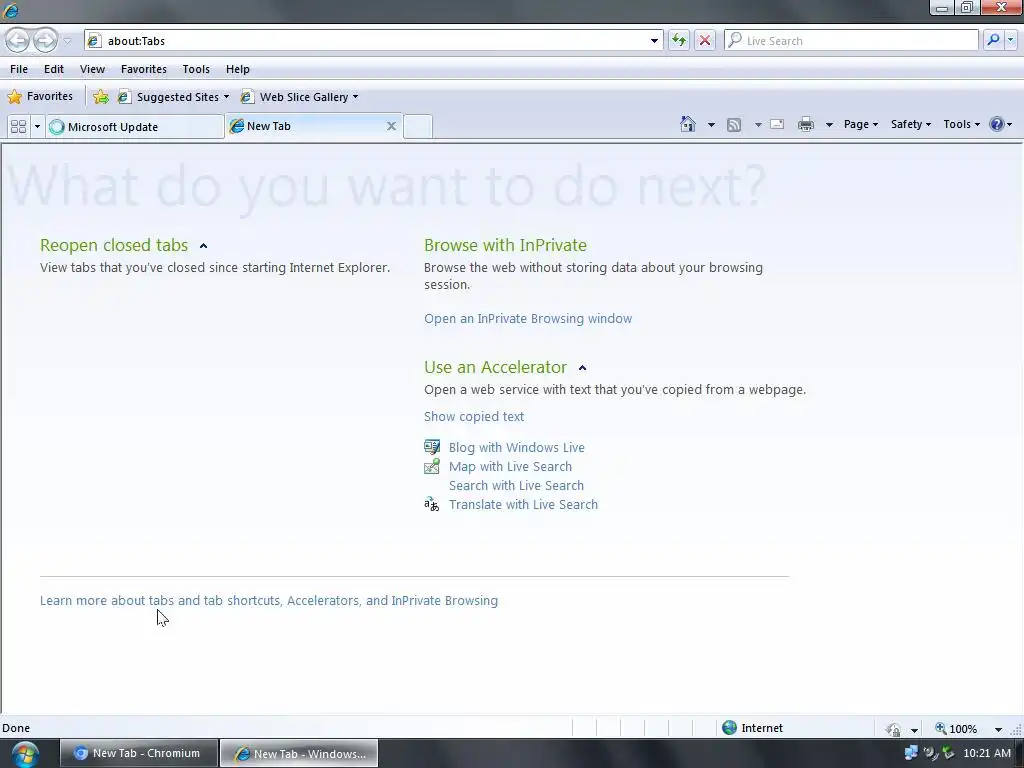Image resolution: width=1024 pixels, height=768 pixels.
Task: Switch to New Tab - Chromium taskbar button
Action: point(138,753)
